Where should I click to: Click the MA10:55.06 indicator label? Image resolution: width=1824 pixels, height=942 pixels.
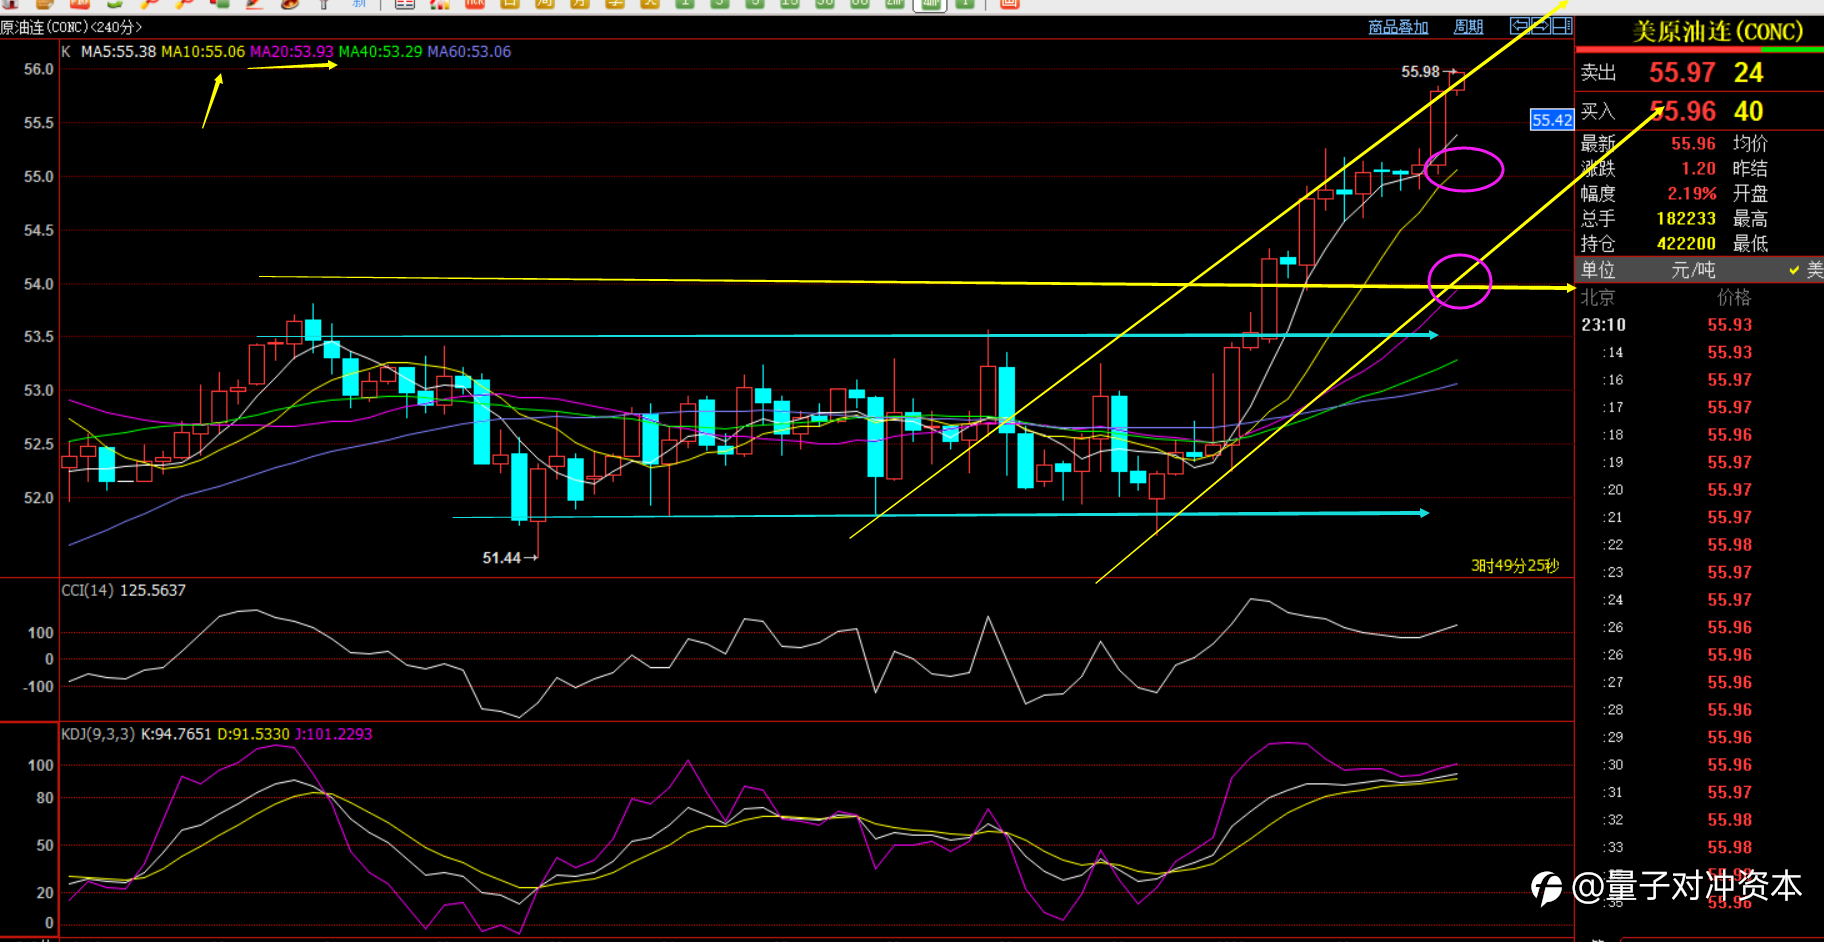point(203,52)
